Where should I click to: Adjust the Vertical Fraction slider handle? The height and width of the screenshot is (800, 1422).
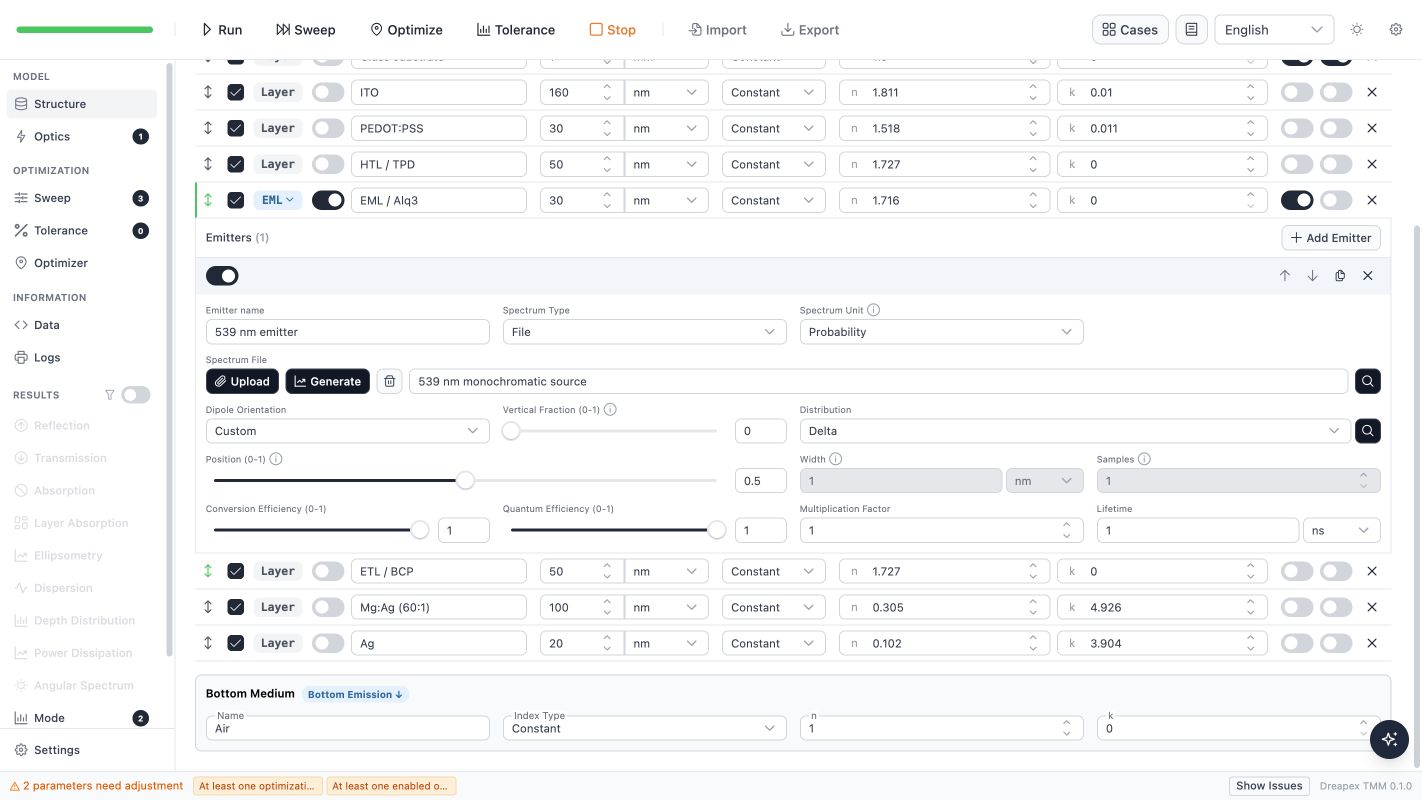click(x=511, y=431)
